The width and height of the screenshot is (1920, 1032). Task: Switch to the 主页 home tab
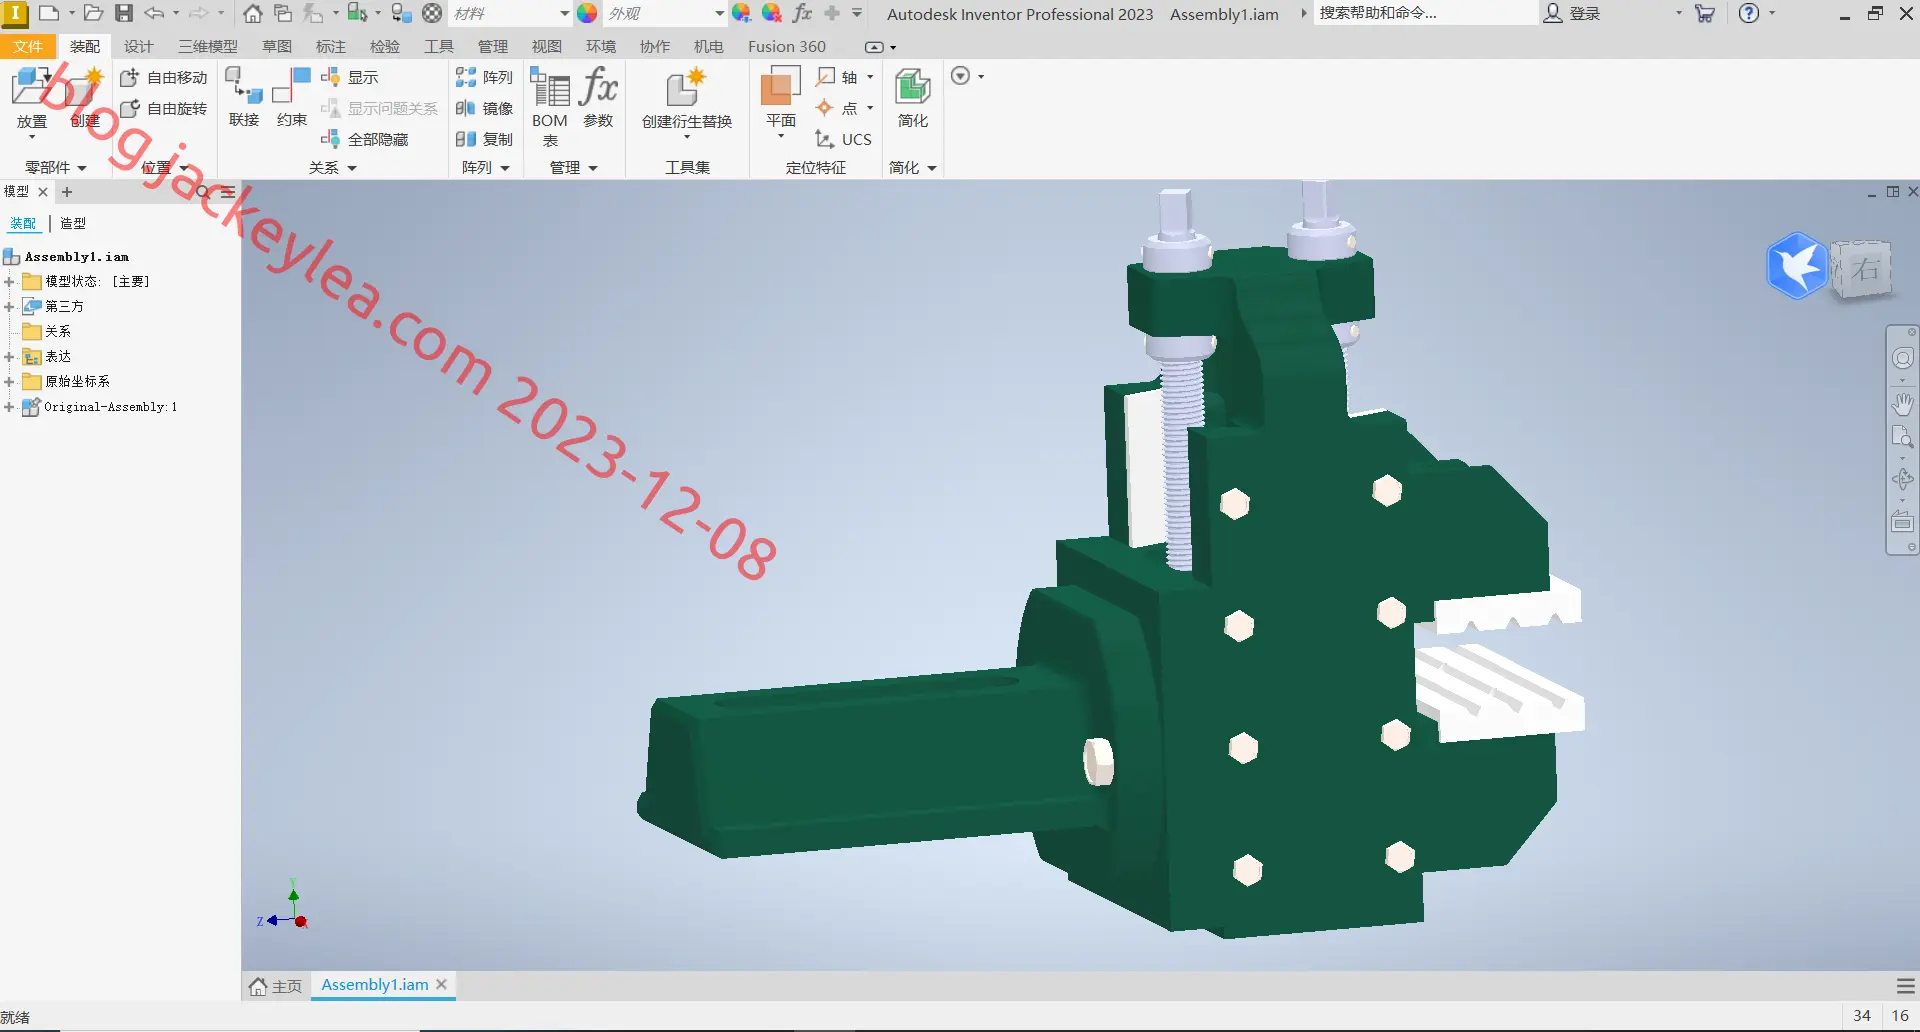(276, 985)
